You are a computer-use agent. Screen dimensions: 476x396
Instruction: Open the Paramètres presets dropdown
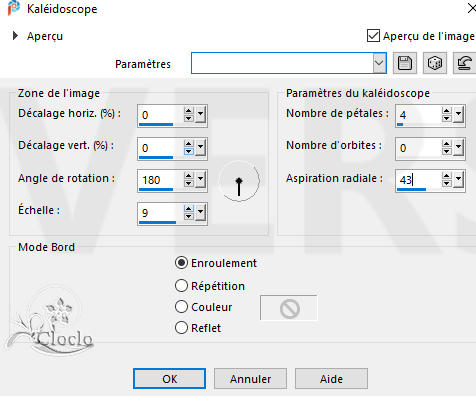pos(379,63)
